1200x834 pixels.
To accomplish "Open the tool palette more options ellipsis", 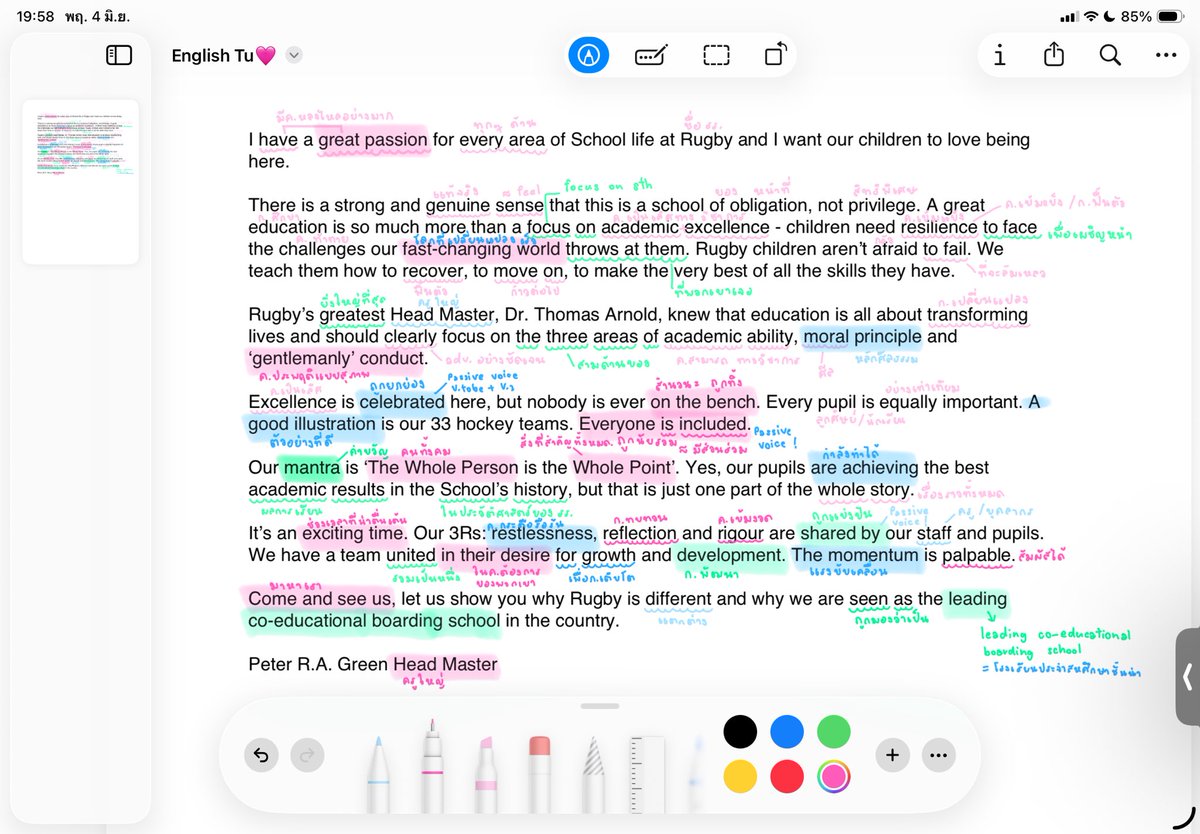I will pos(938,755).
